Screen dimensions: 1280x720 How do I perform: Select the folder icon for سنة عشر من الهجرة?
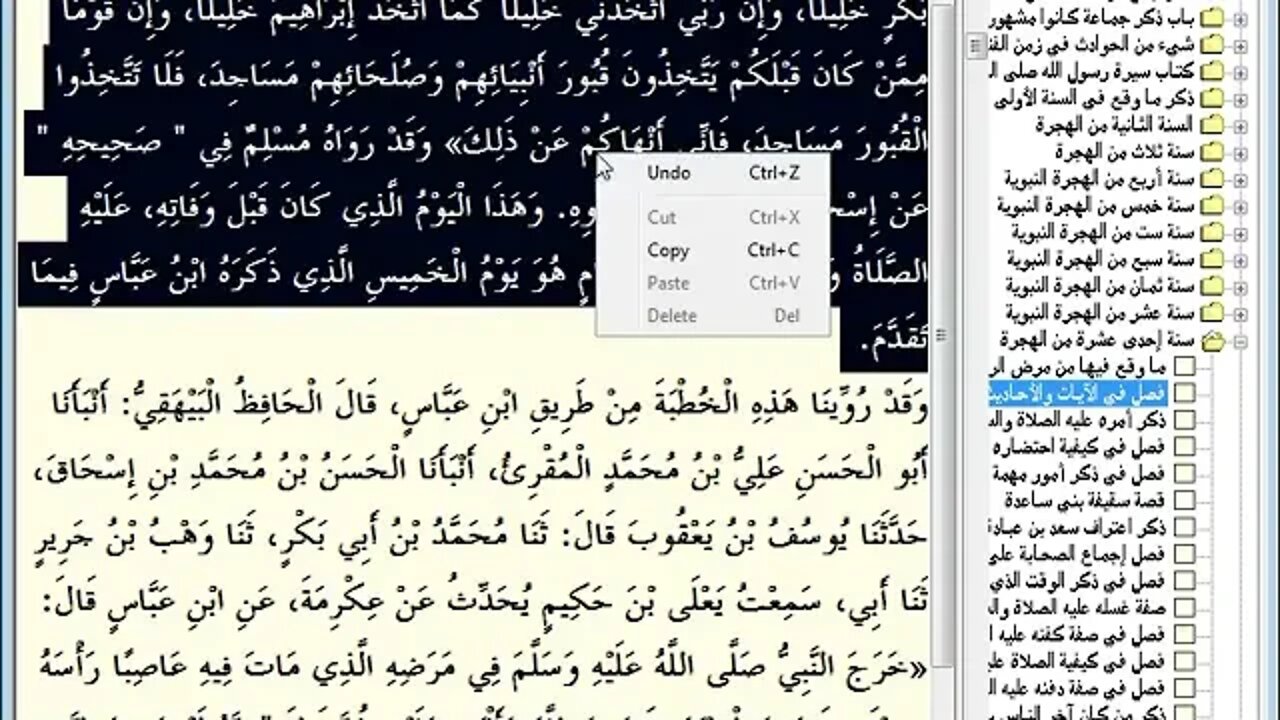pos(1214,312)
